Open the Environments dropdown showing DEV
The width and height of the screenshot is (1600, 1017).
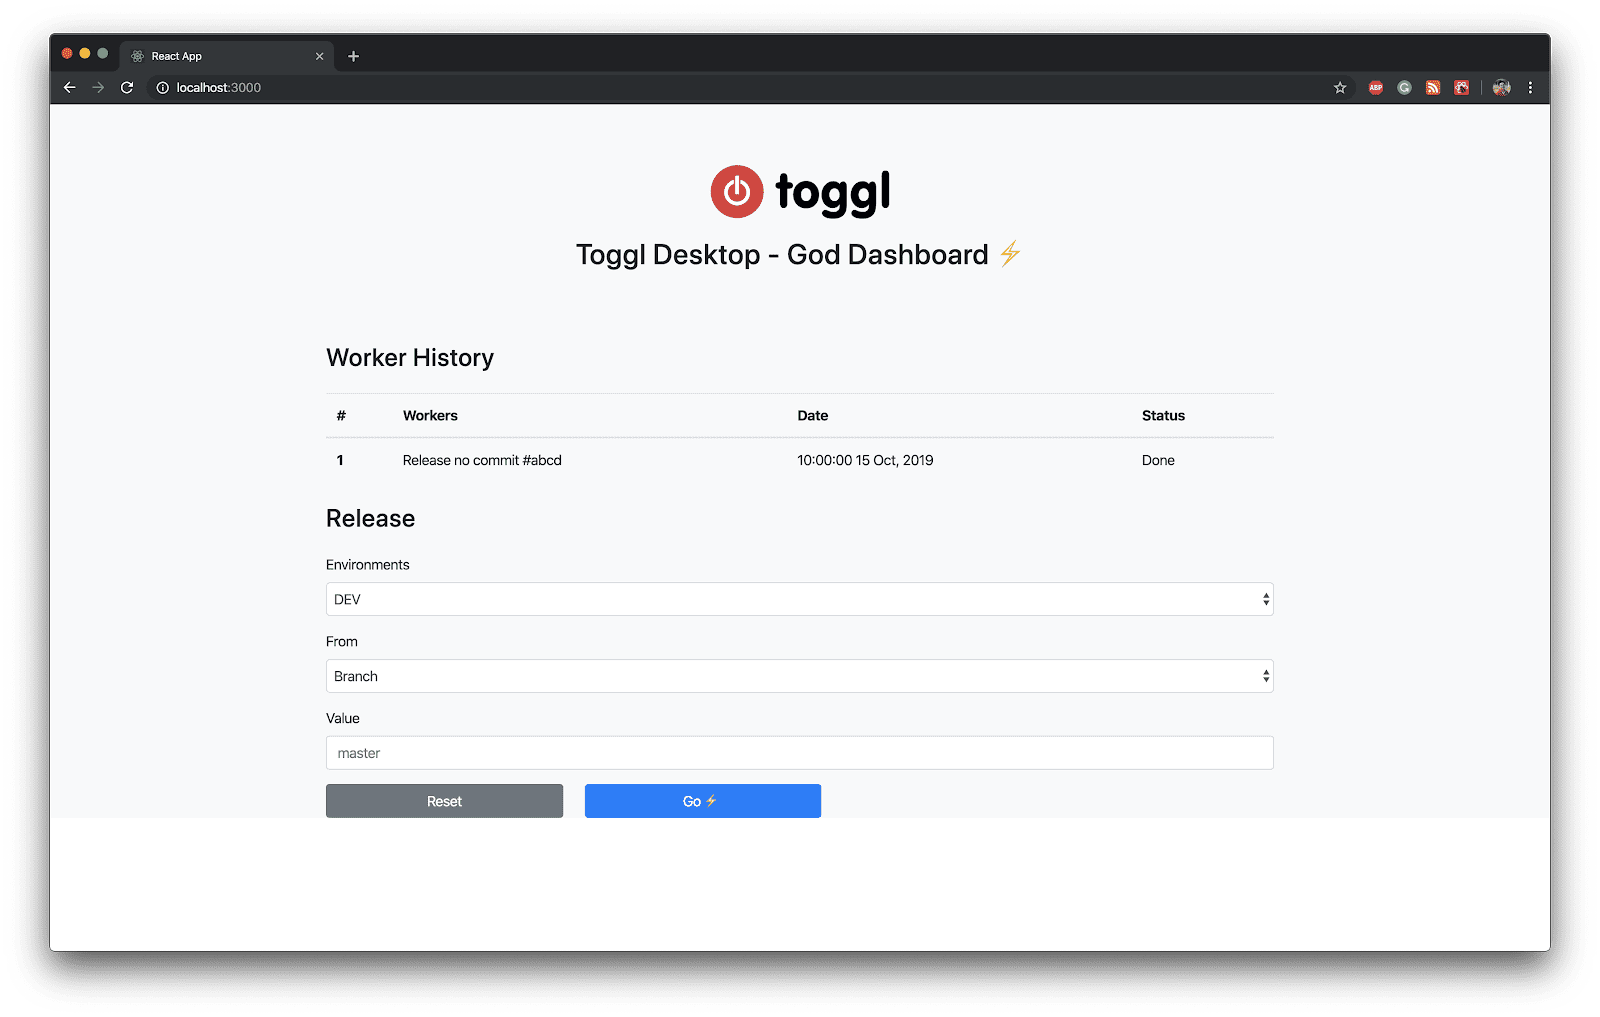pos(799,599)
